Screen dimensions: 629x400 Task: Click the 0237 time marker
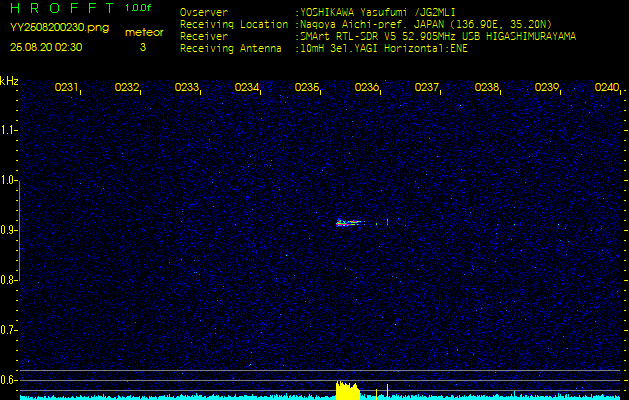427,87
